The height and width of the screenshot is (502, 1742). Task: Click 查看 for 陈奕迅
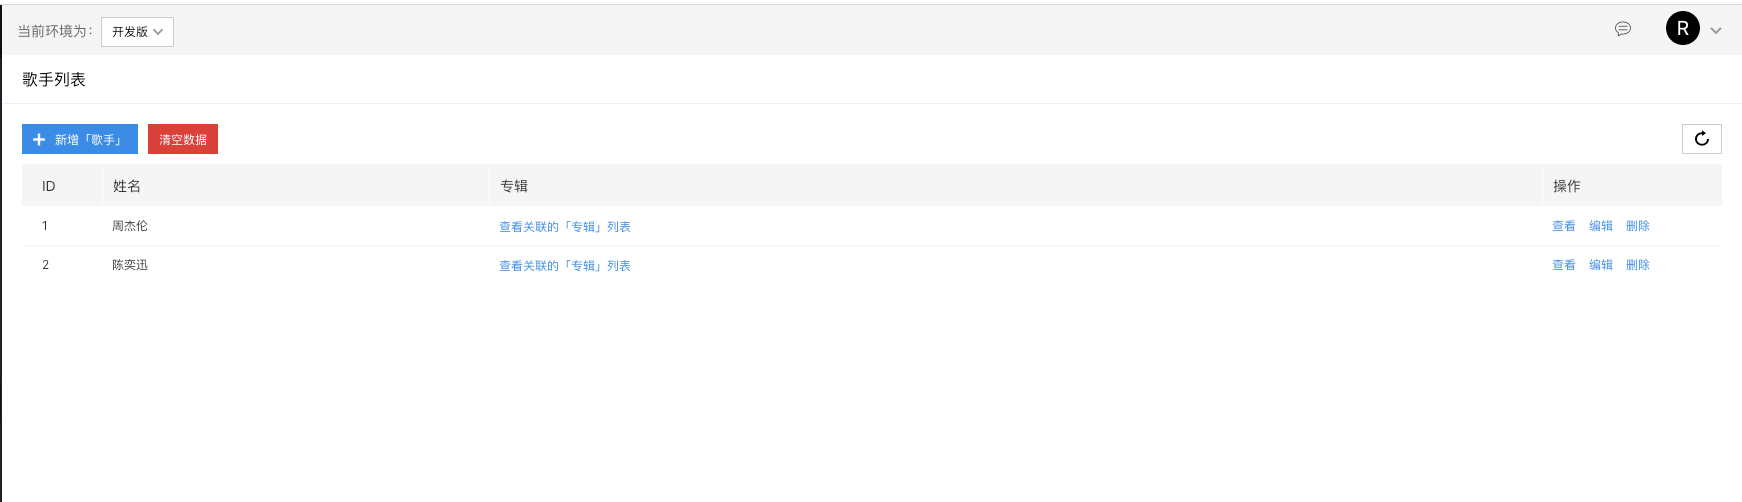coord(1564,265)
